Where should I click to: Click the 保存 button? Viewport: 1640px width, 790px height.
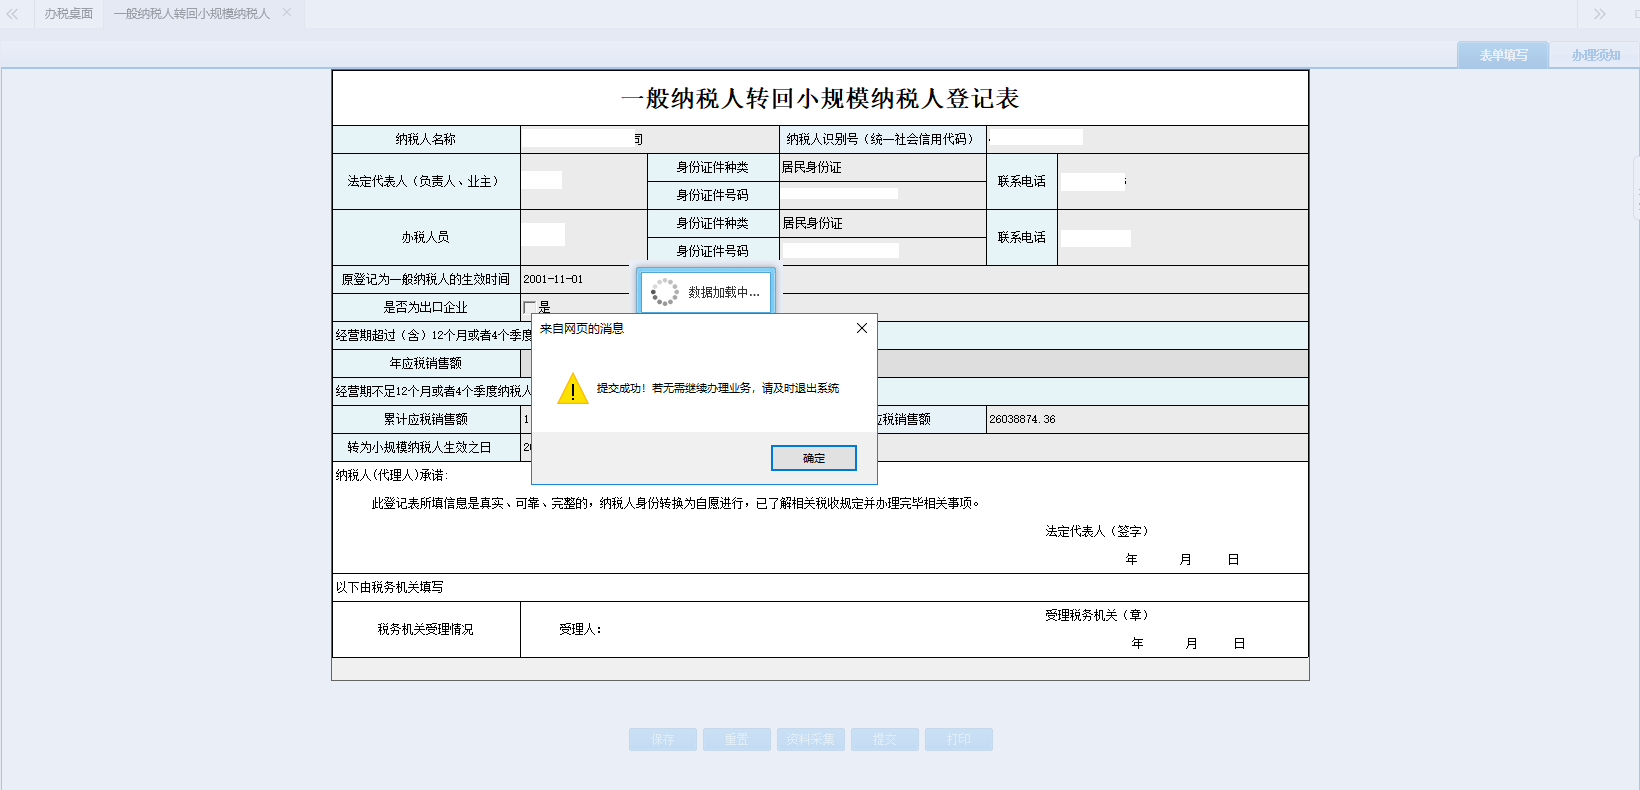[662, 739]
